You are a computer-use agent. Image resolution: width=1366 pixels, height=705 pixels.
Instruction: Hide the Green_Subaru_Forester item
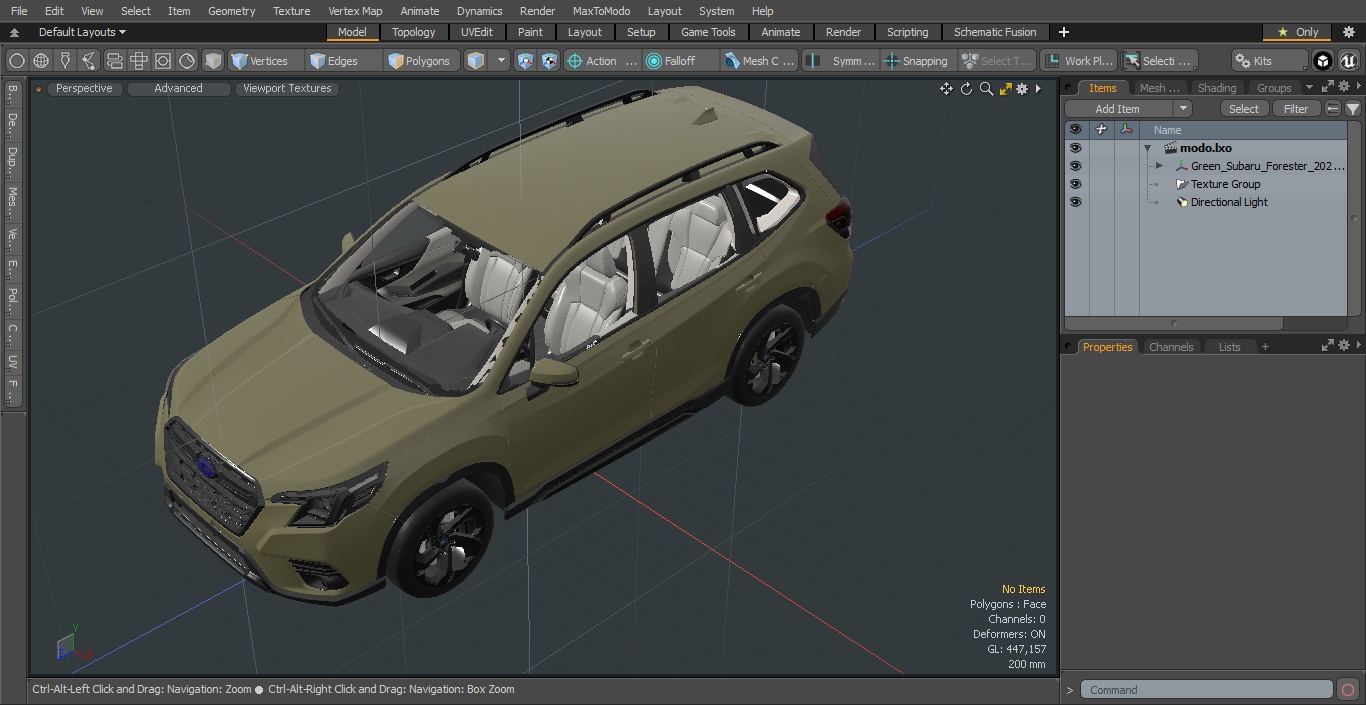tap(1075, 166)
